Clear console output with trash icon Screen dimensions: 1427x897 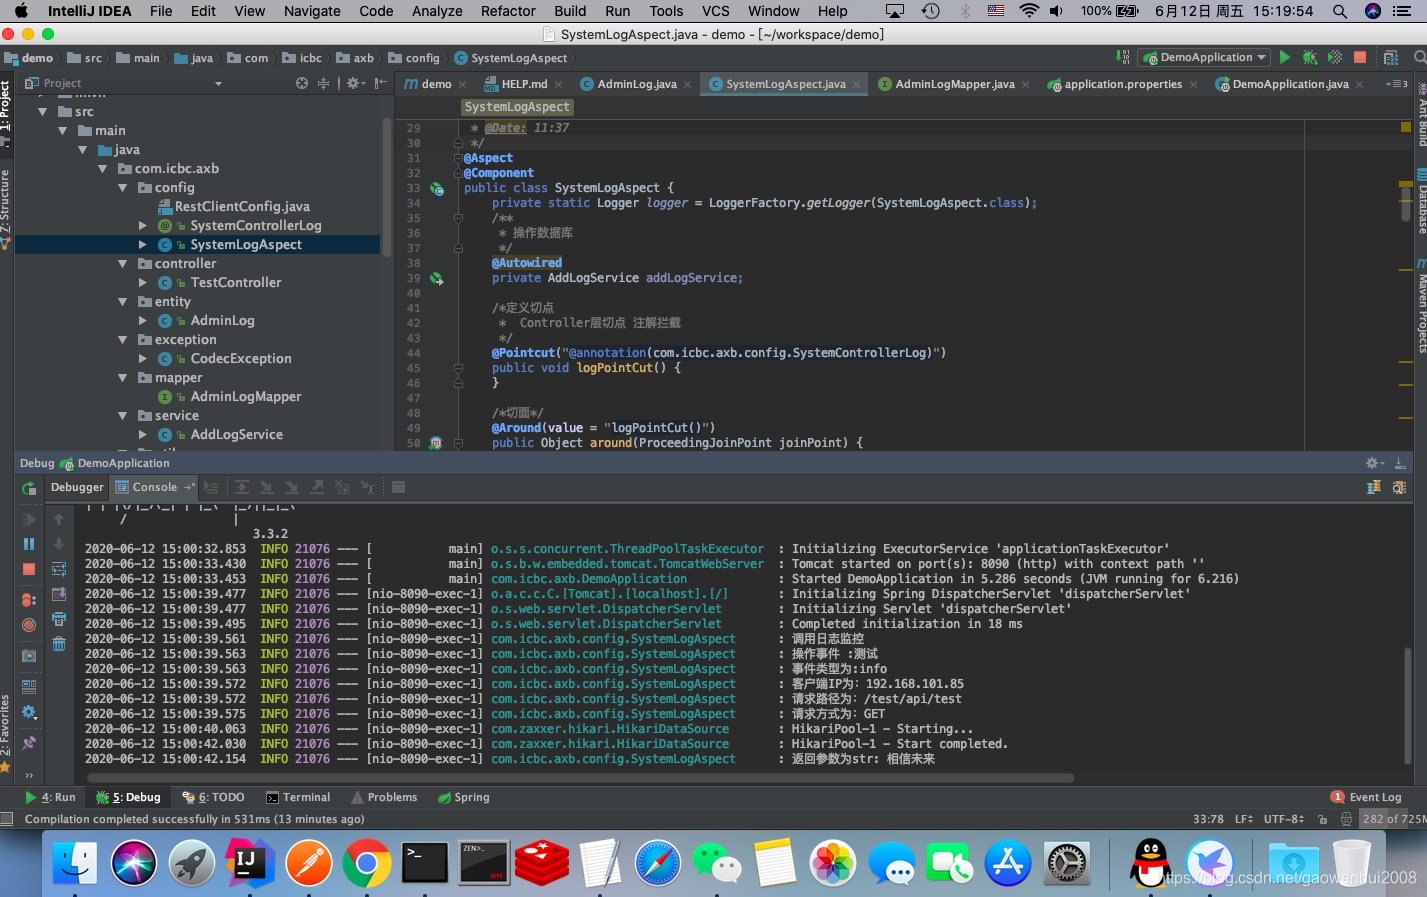point(59,643)
